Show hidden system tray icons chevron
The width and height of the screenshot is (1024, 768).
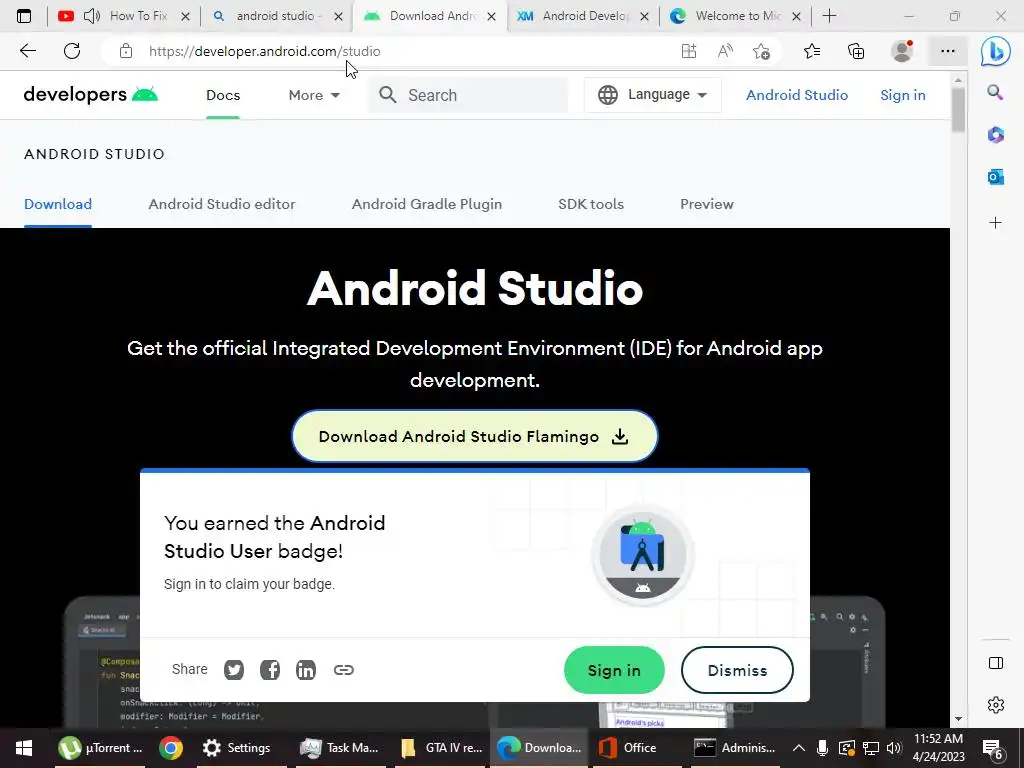pos(799,748)
